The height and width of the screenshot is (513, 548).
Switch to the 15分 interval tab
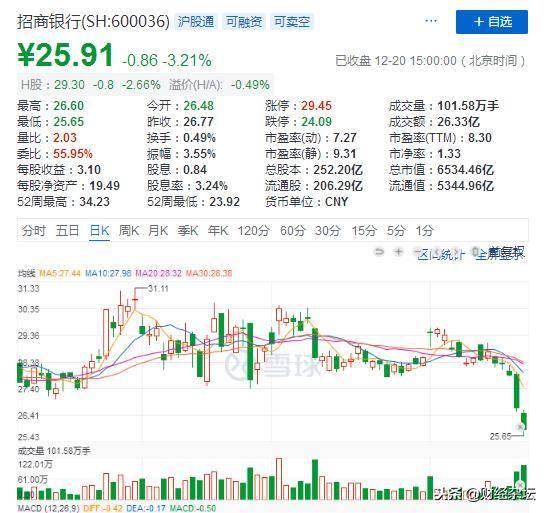point(364,231)
